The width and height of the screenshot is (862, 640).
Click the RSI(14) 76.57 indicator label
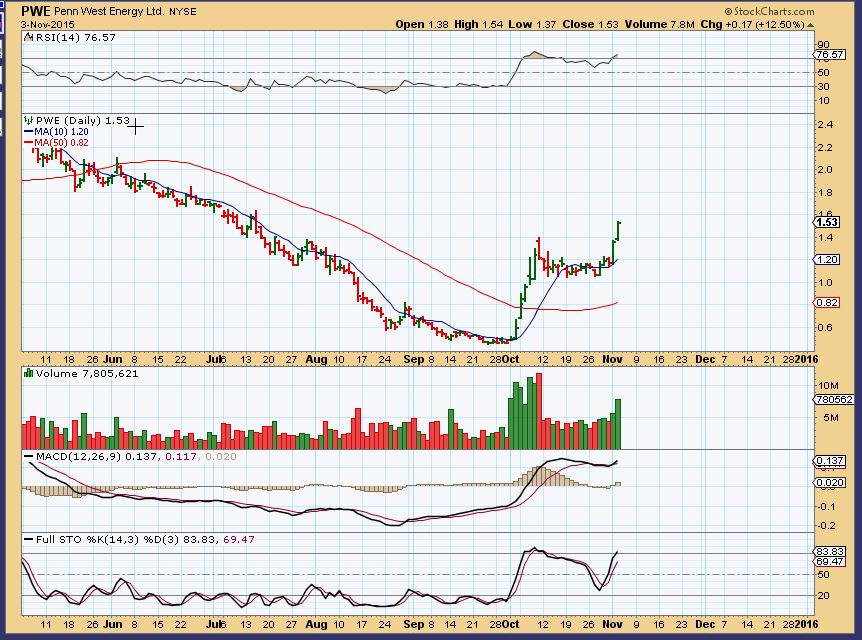click(76, 37)
